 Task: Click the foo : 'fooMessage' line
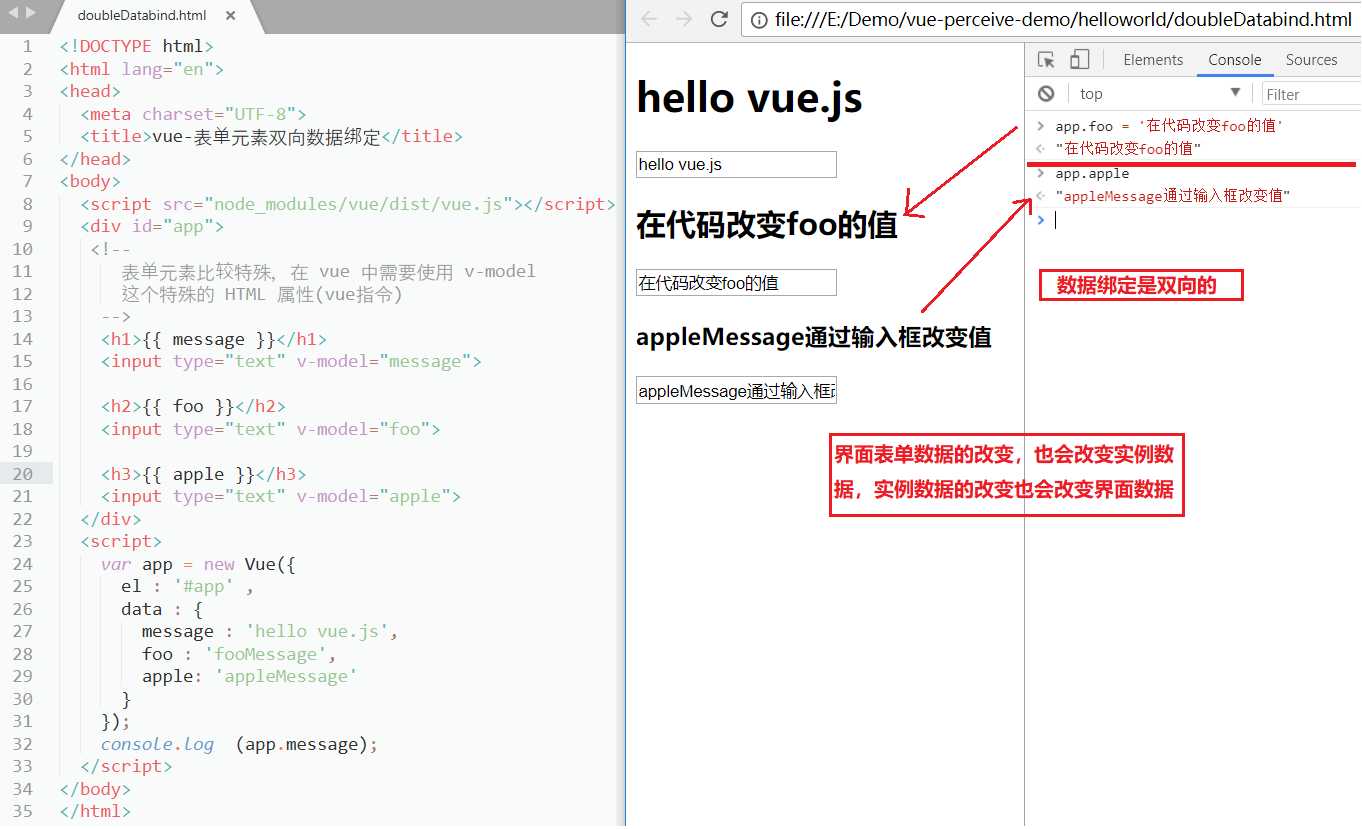pyautogui.click(x=239, y=654)
